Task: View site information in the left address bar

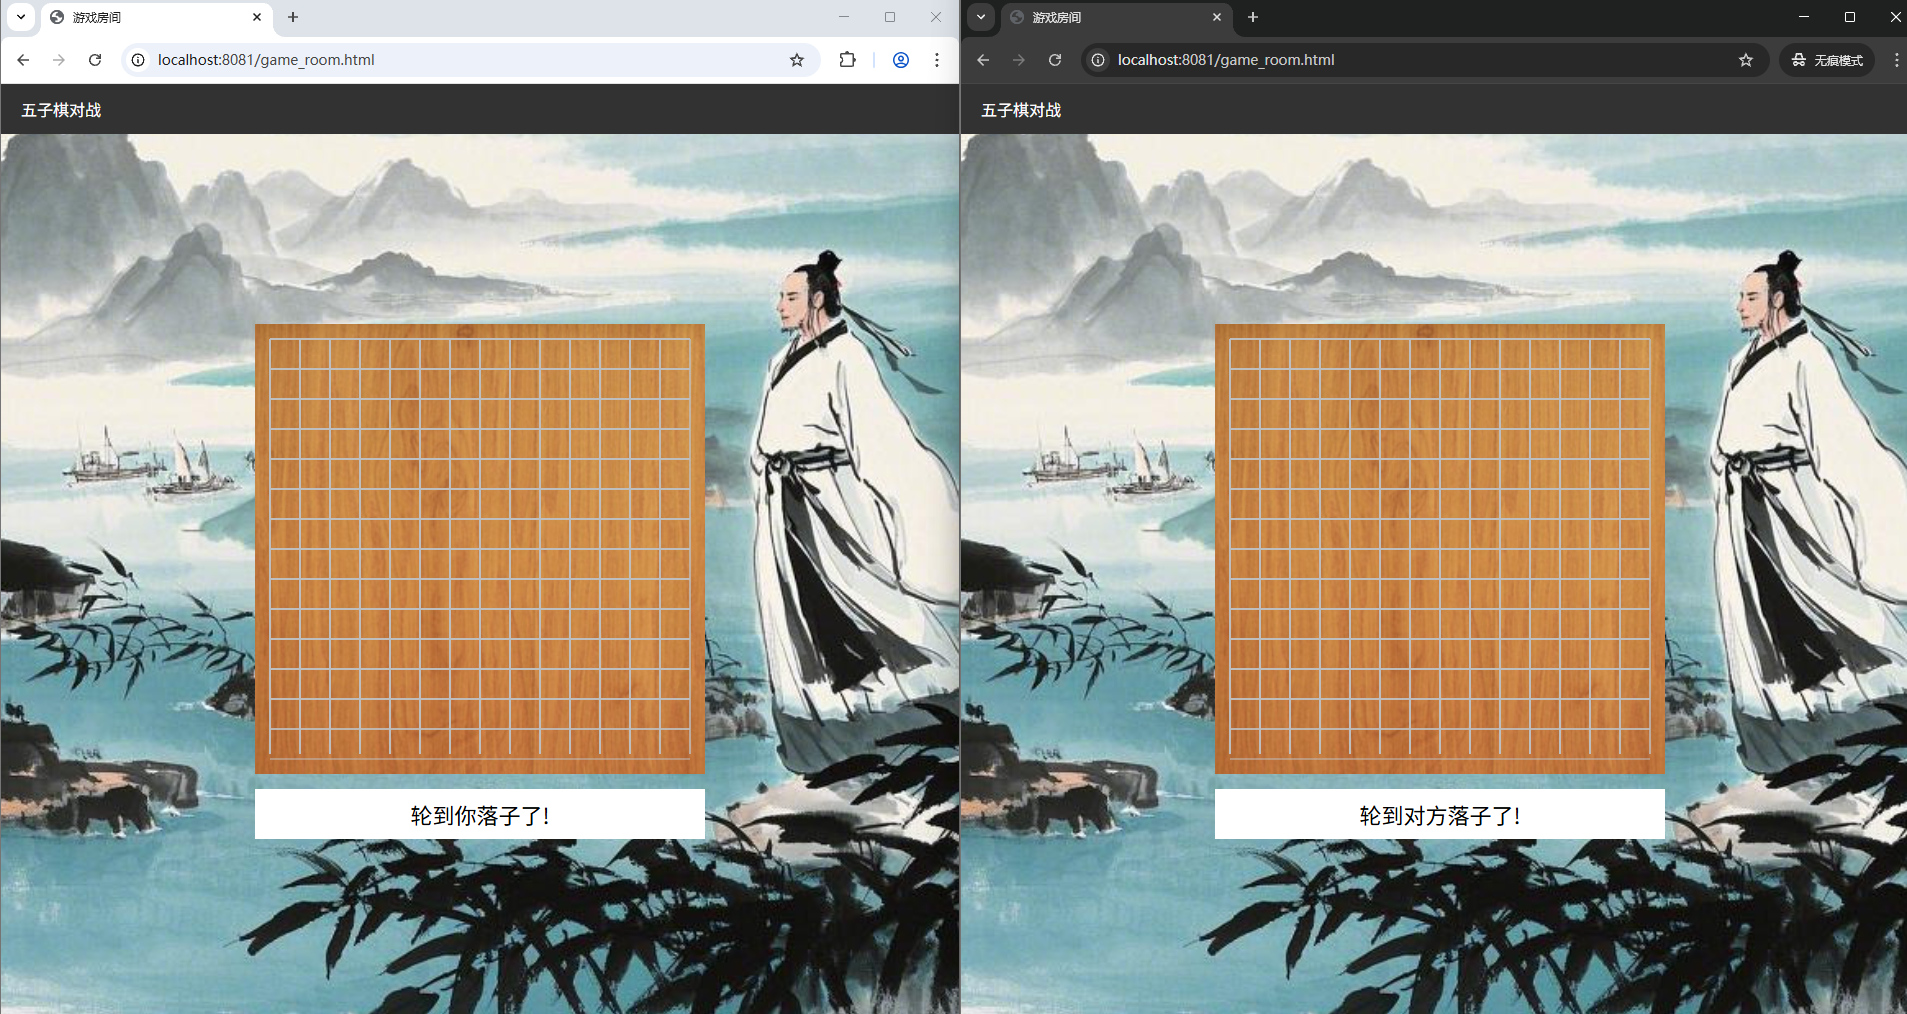Action: click(x=138, y=60)
